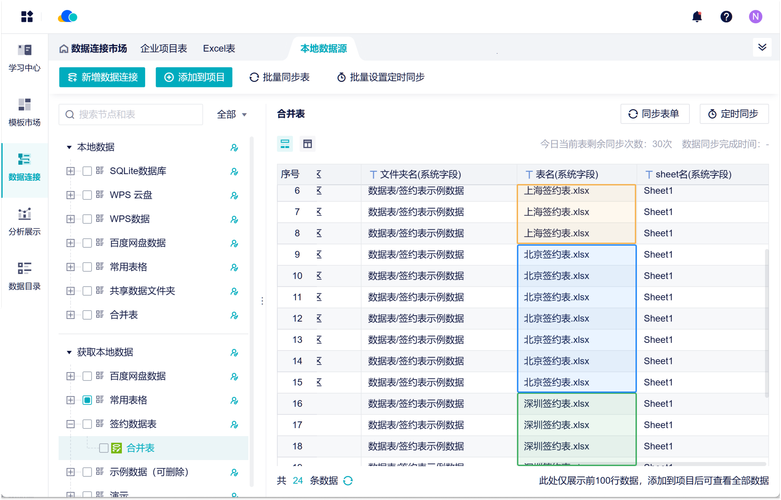The height and width of the screenshot is (500, 781).
Task: Open the help question mark icon
Action: (x=726, y=16)
